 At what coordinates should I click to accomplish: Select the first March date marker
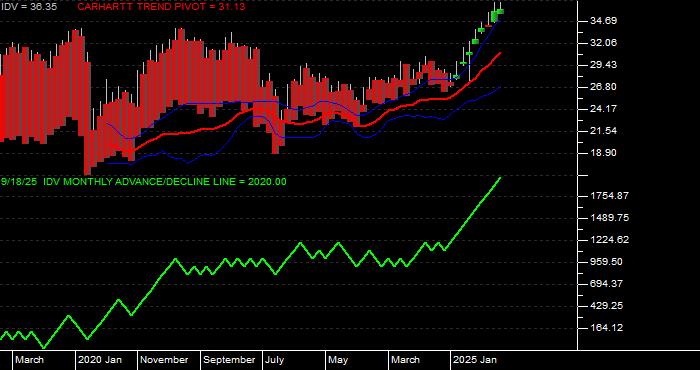pos(29,360)
